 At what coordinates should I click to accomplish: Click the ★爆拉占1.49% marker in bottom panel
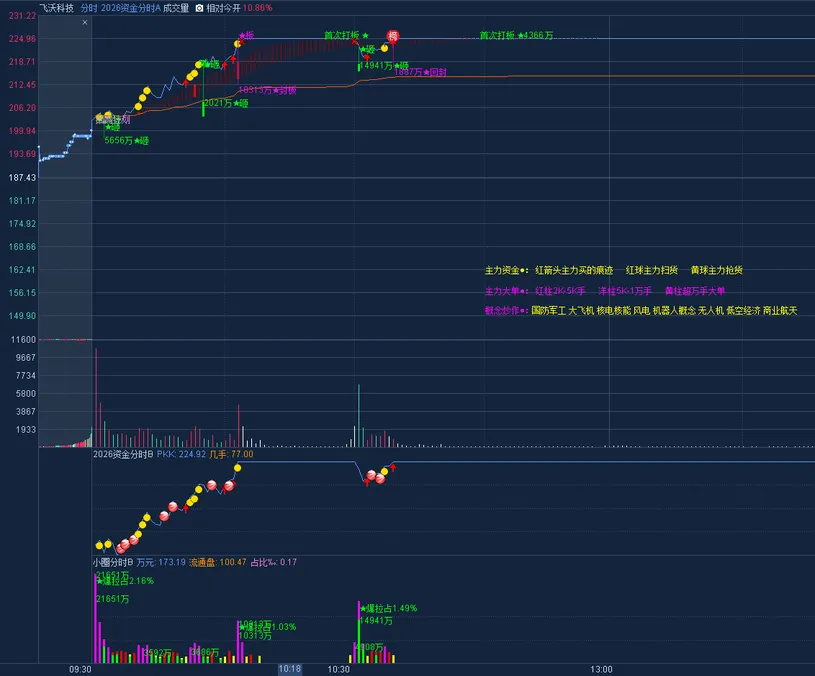pyautogui.click(x=387, y=608)
